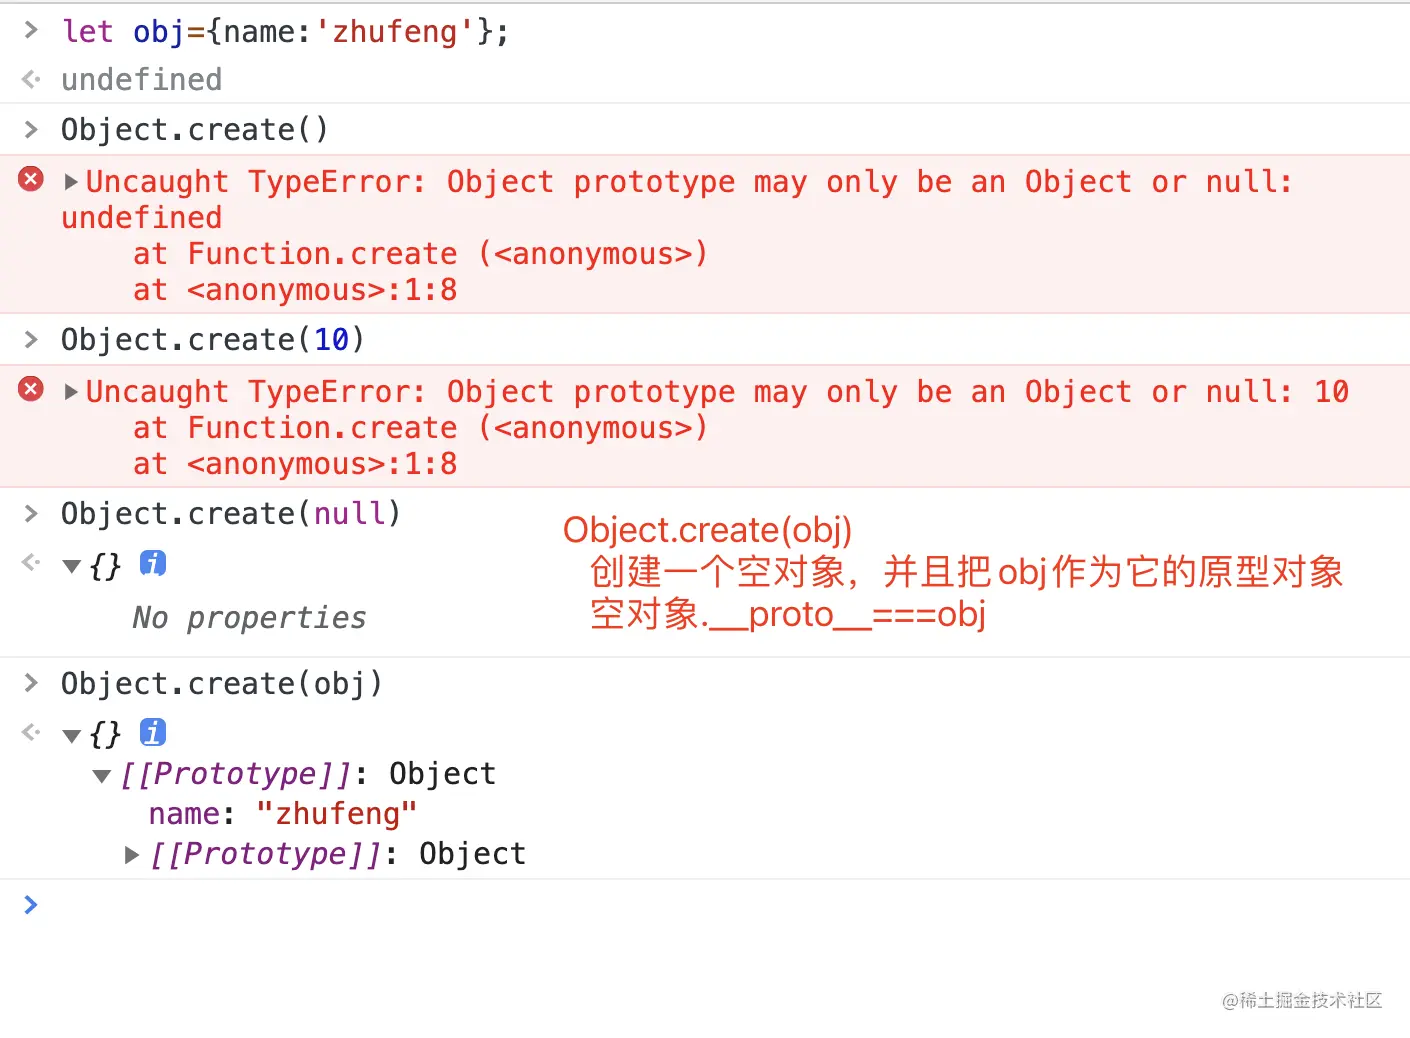Image resolution: width=1410 pixels, height=1038 pixels.
Task: Click the gray undefined return value
Action: click(142, 80)
